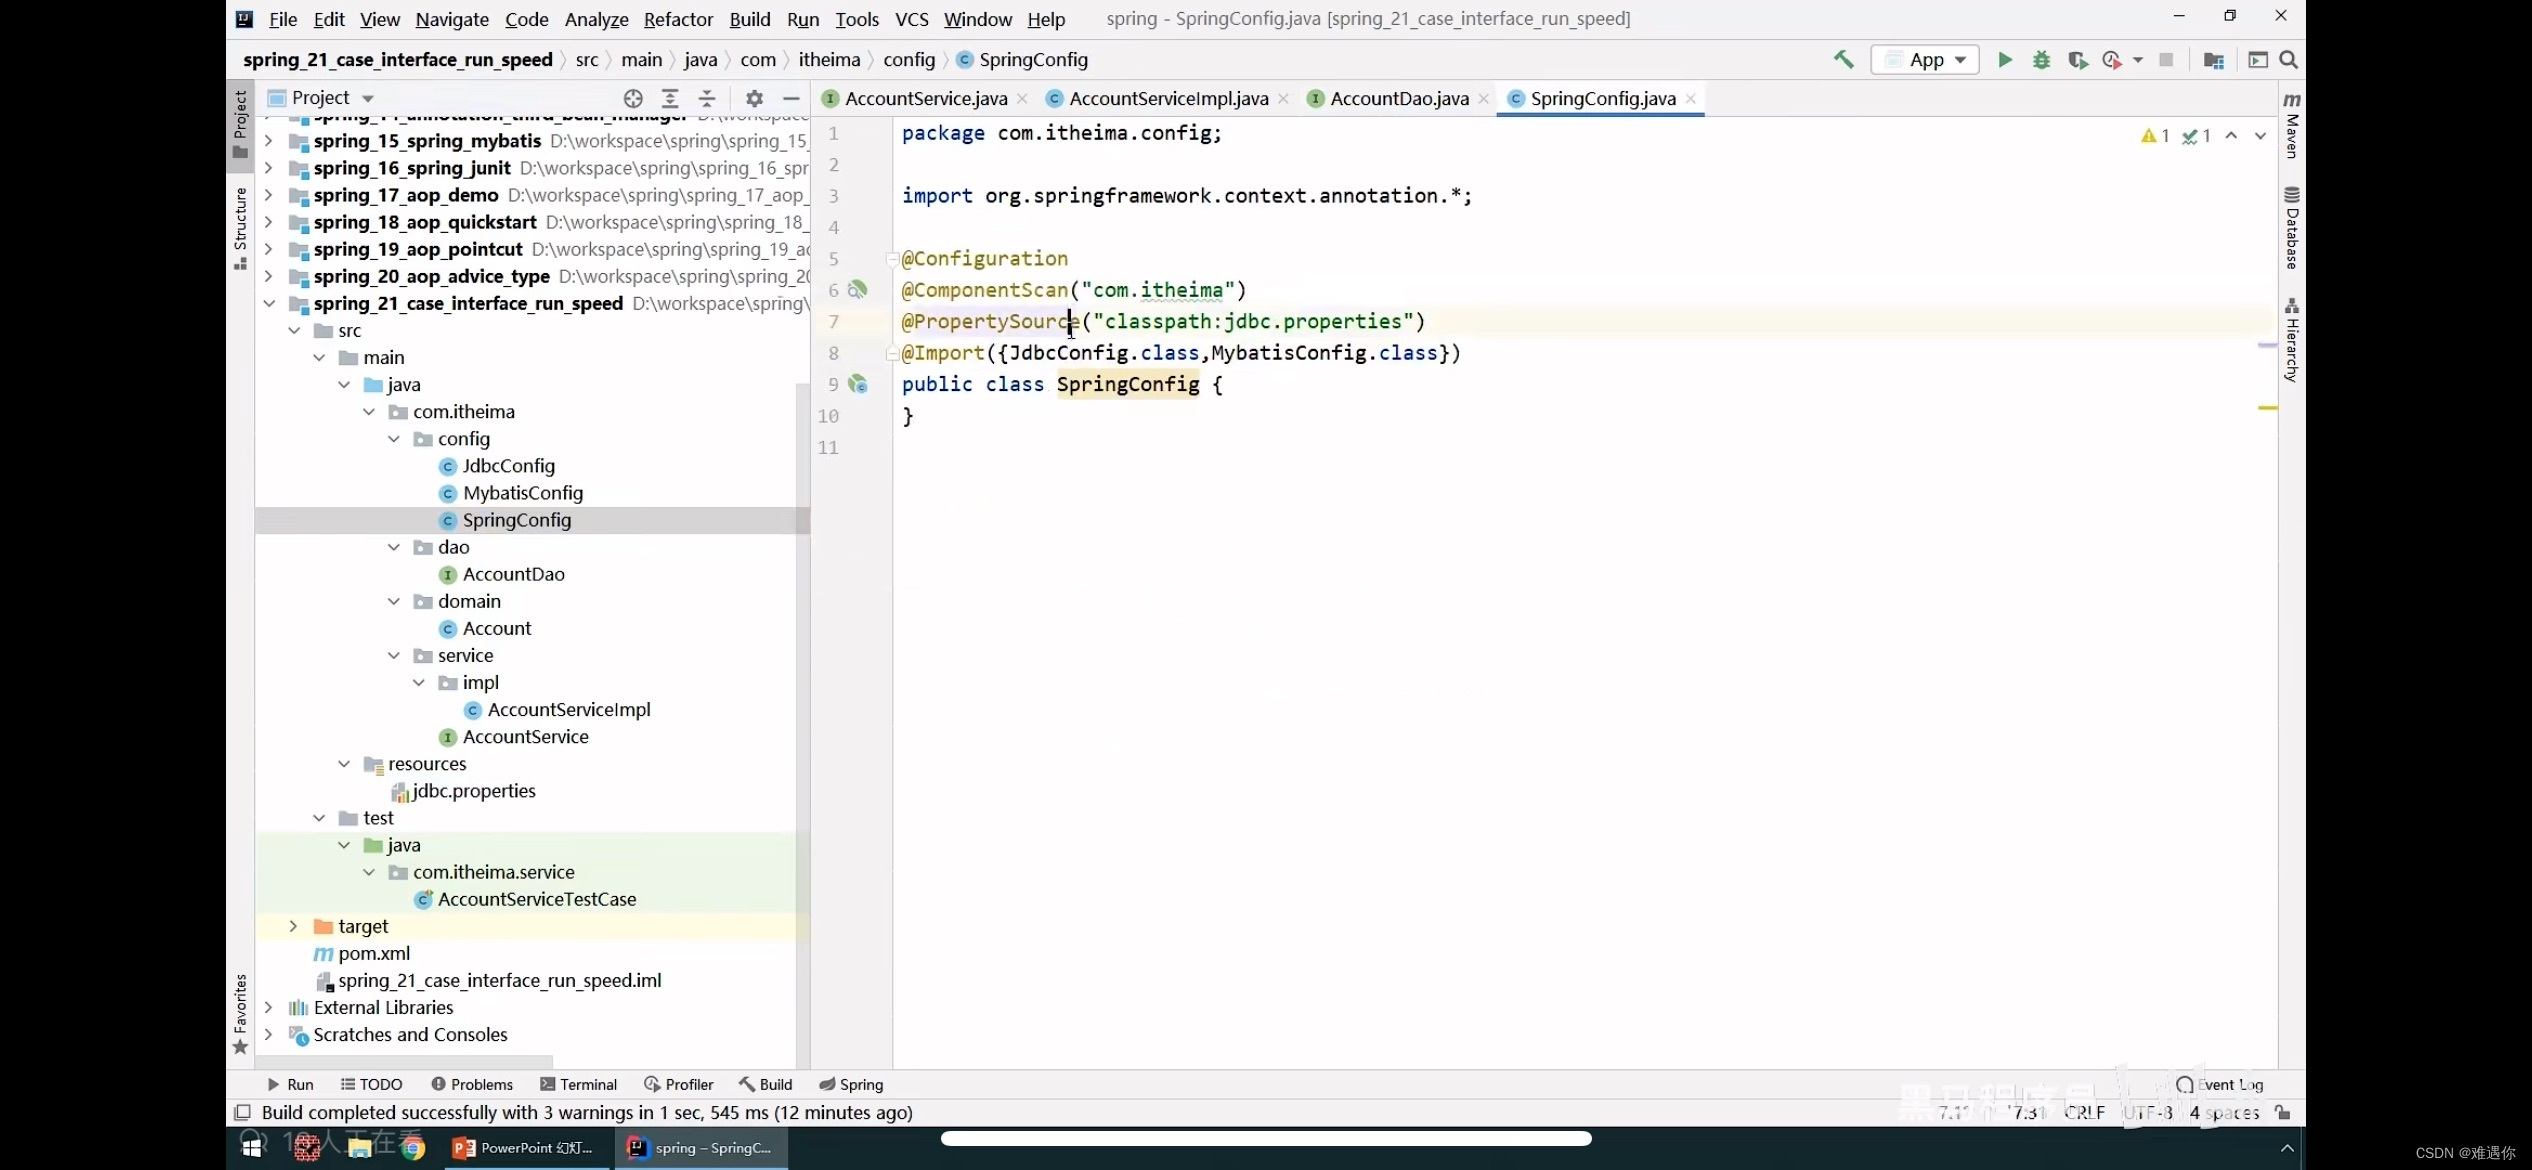Toggle tool window bars icon in status bar corner
2532x1170 pixels.
[x=242, y=1112]
